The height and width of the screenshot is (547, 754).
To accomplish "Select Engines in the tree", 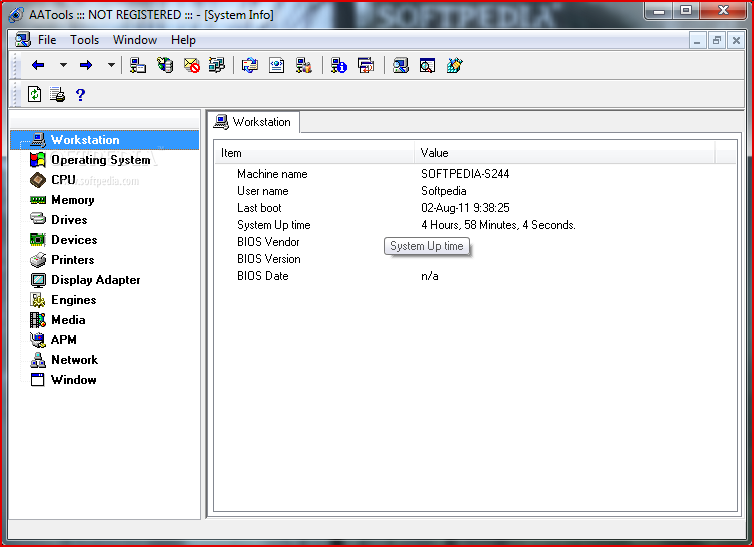I will point(74,300).
